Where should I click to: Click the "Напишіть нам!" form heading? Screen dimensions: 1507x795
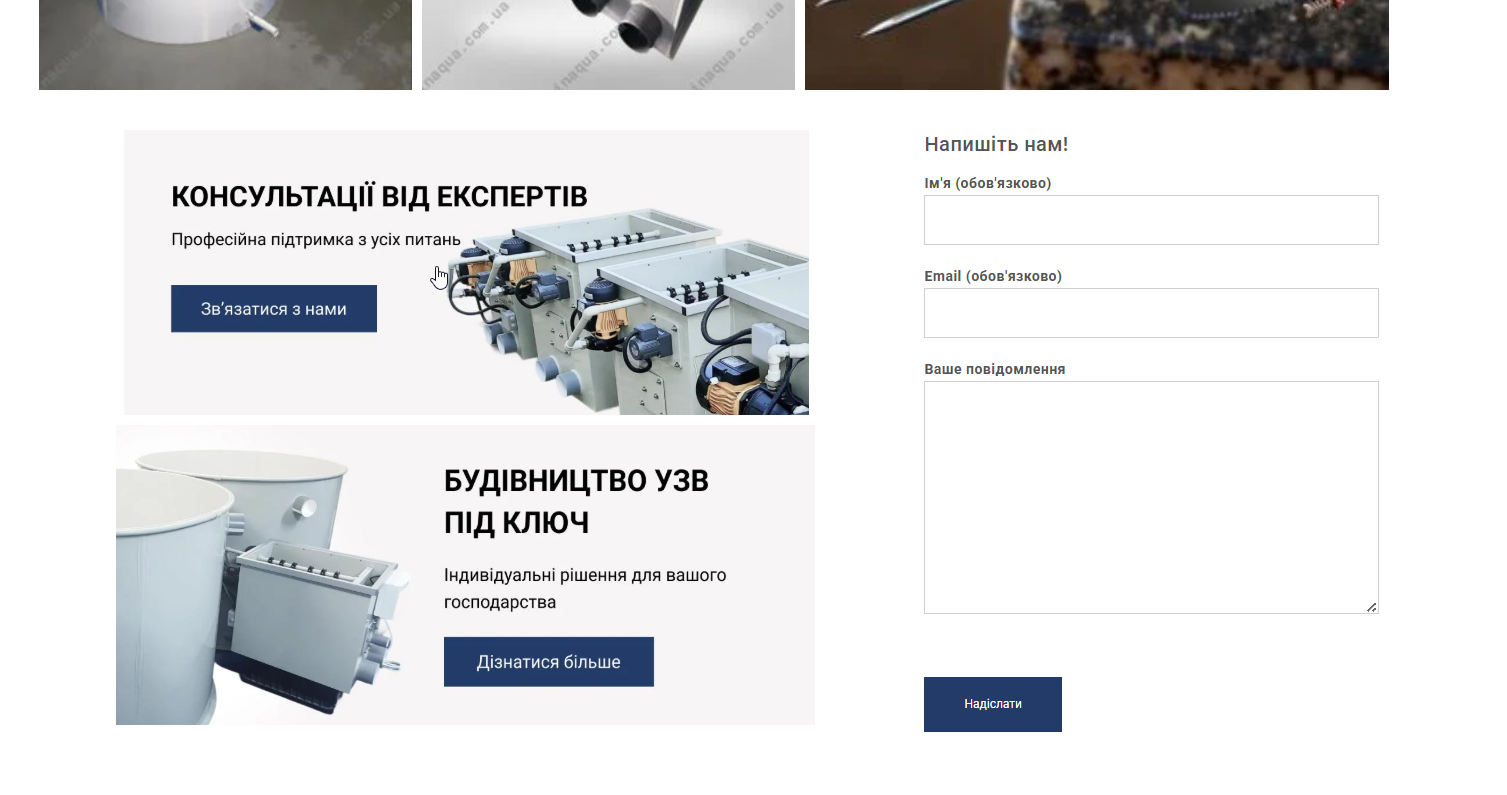pyautogui.click(x=996, y=144)
